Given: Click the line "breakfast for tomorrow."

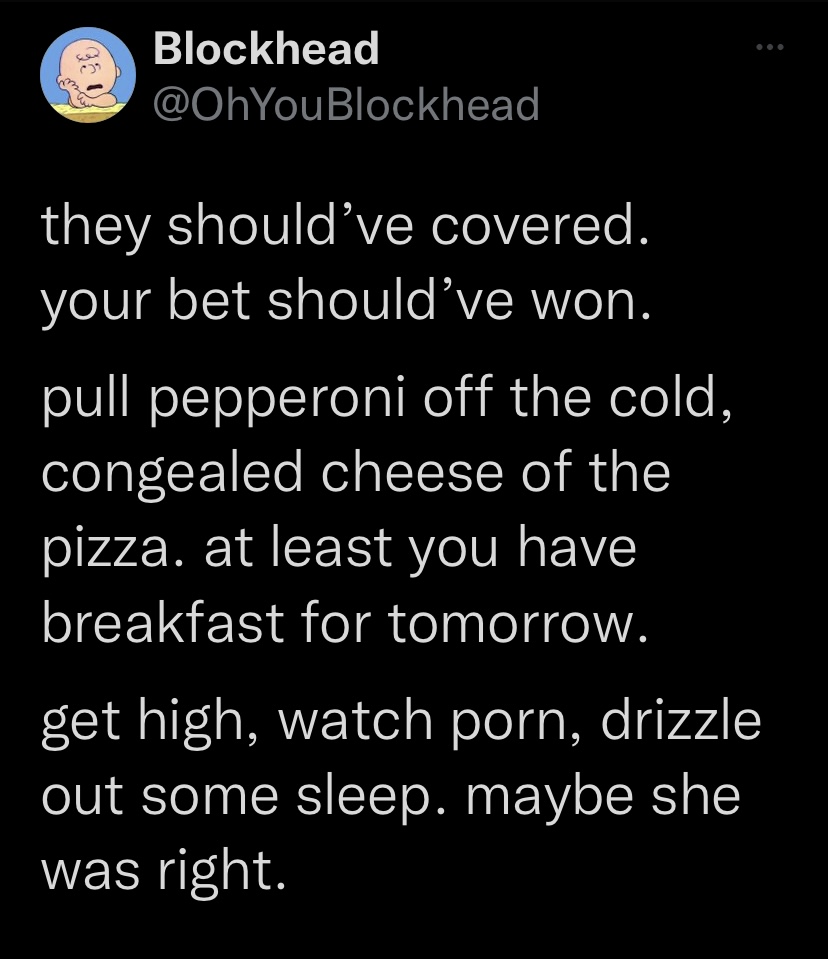Looking at the screenshot, I should pos(339,621).
